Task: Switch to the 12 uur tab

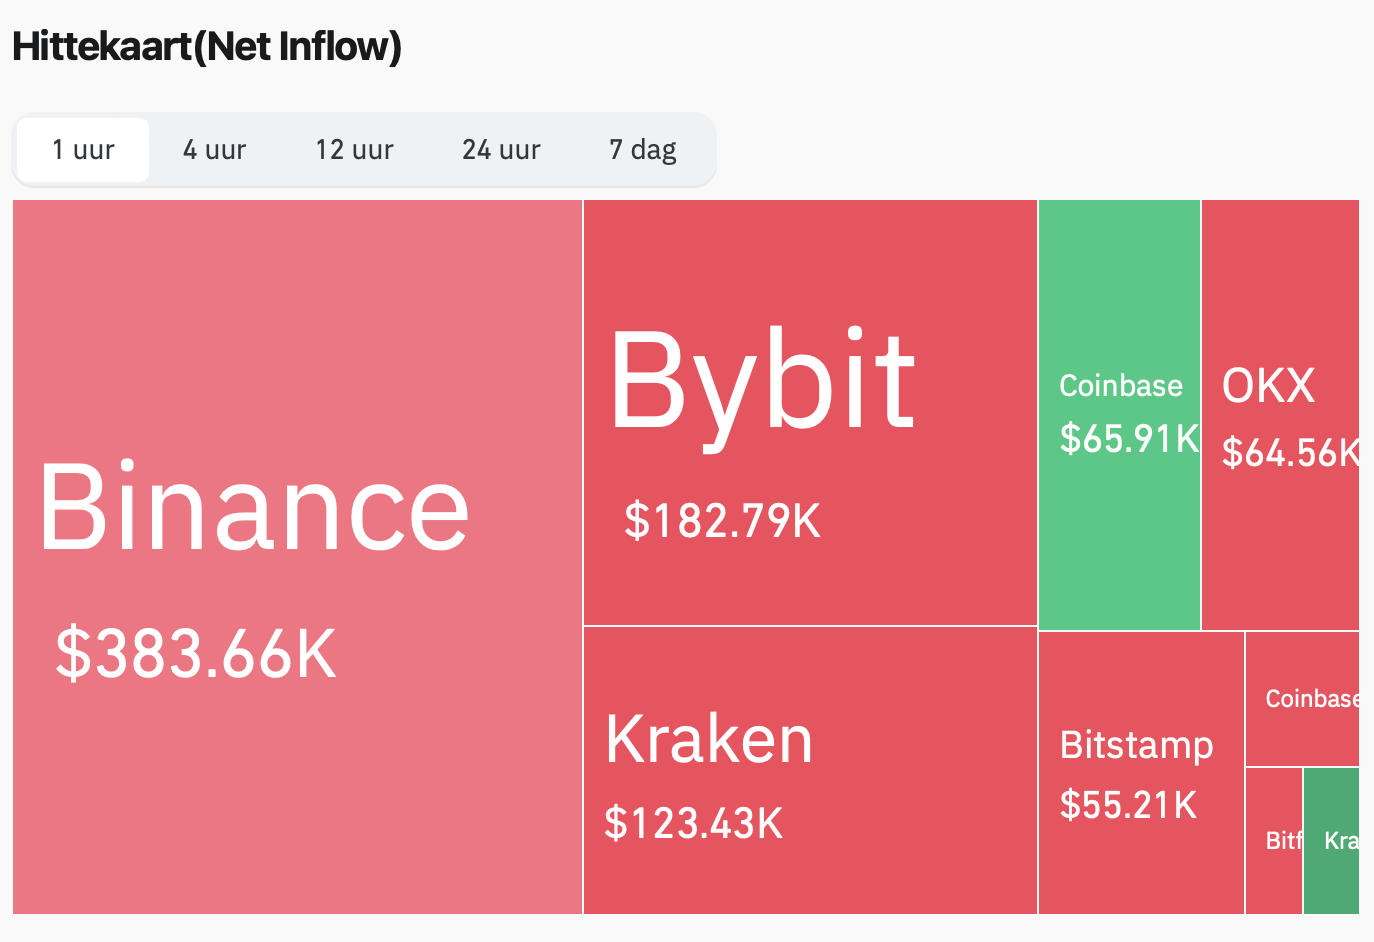Action: pos(354,150)
